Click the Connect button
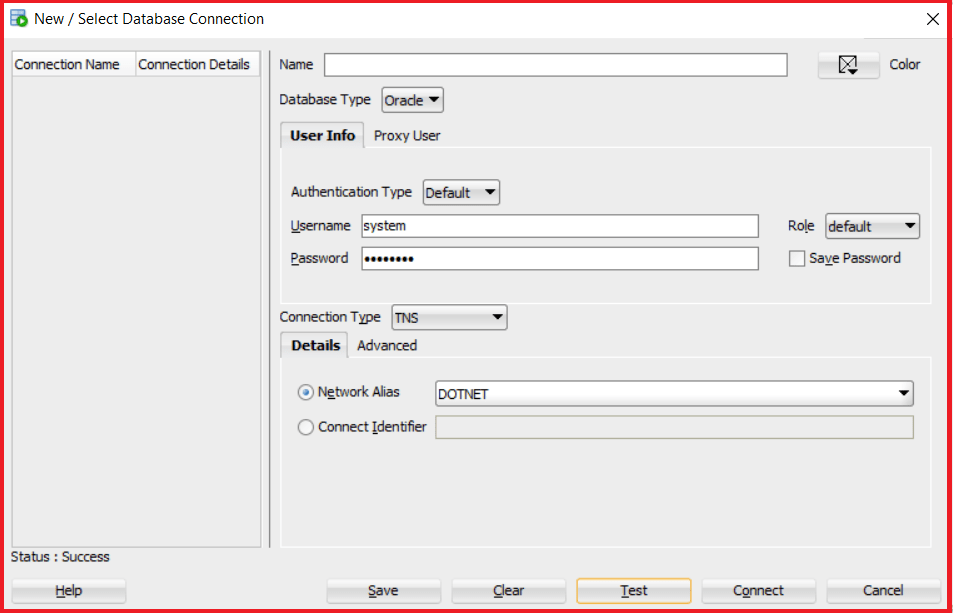The image size is (953, 613). [x=758, y=591]
